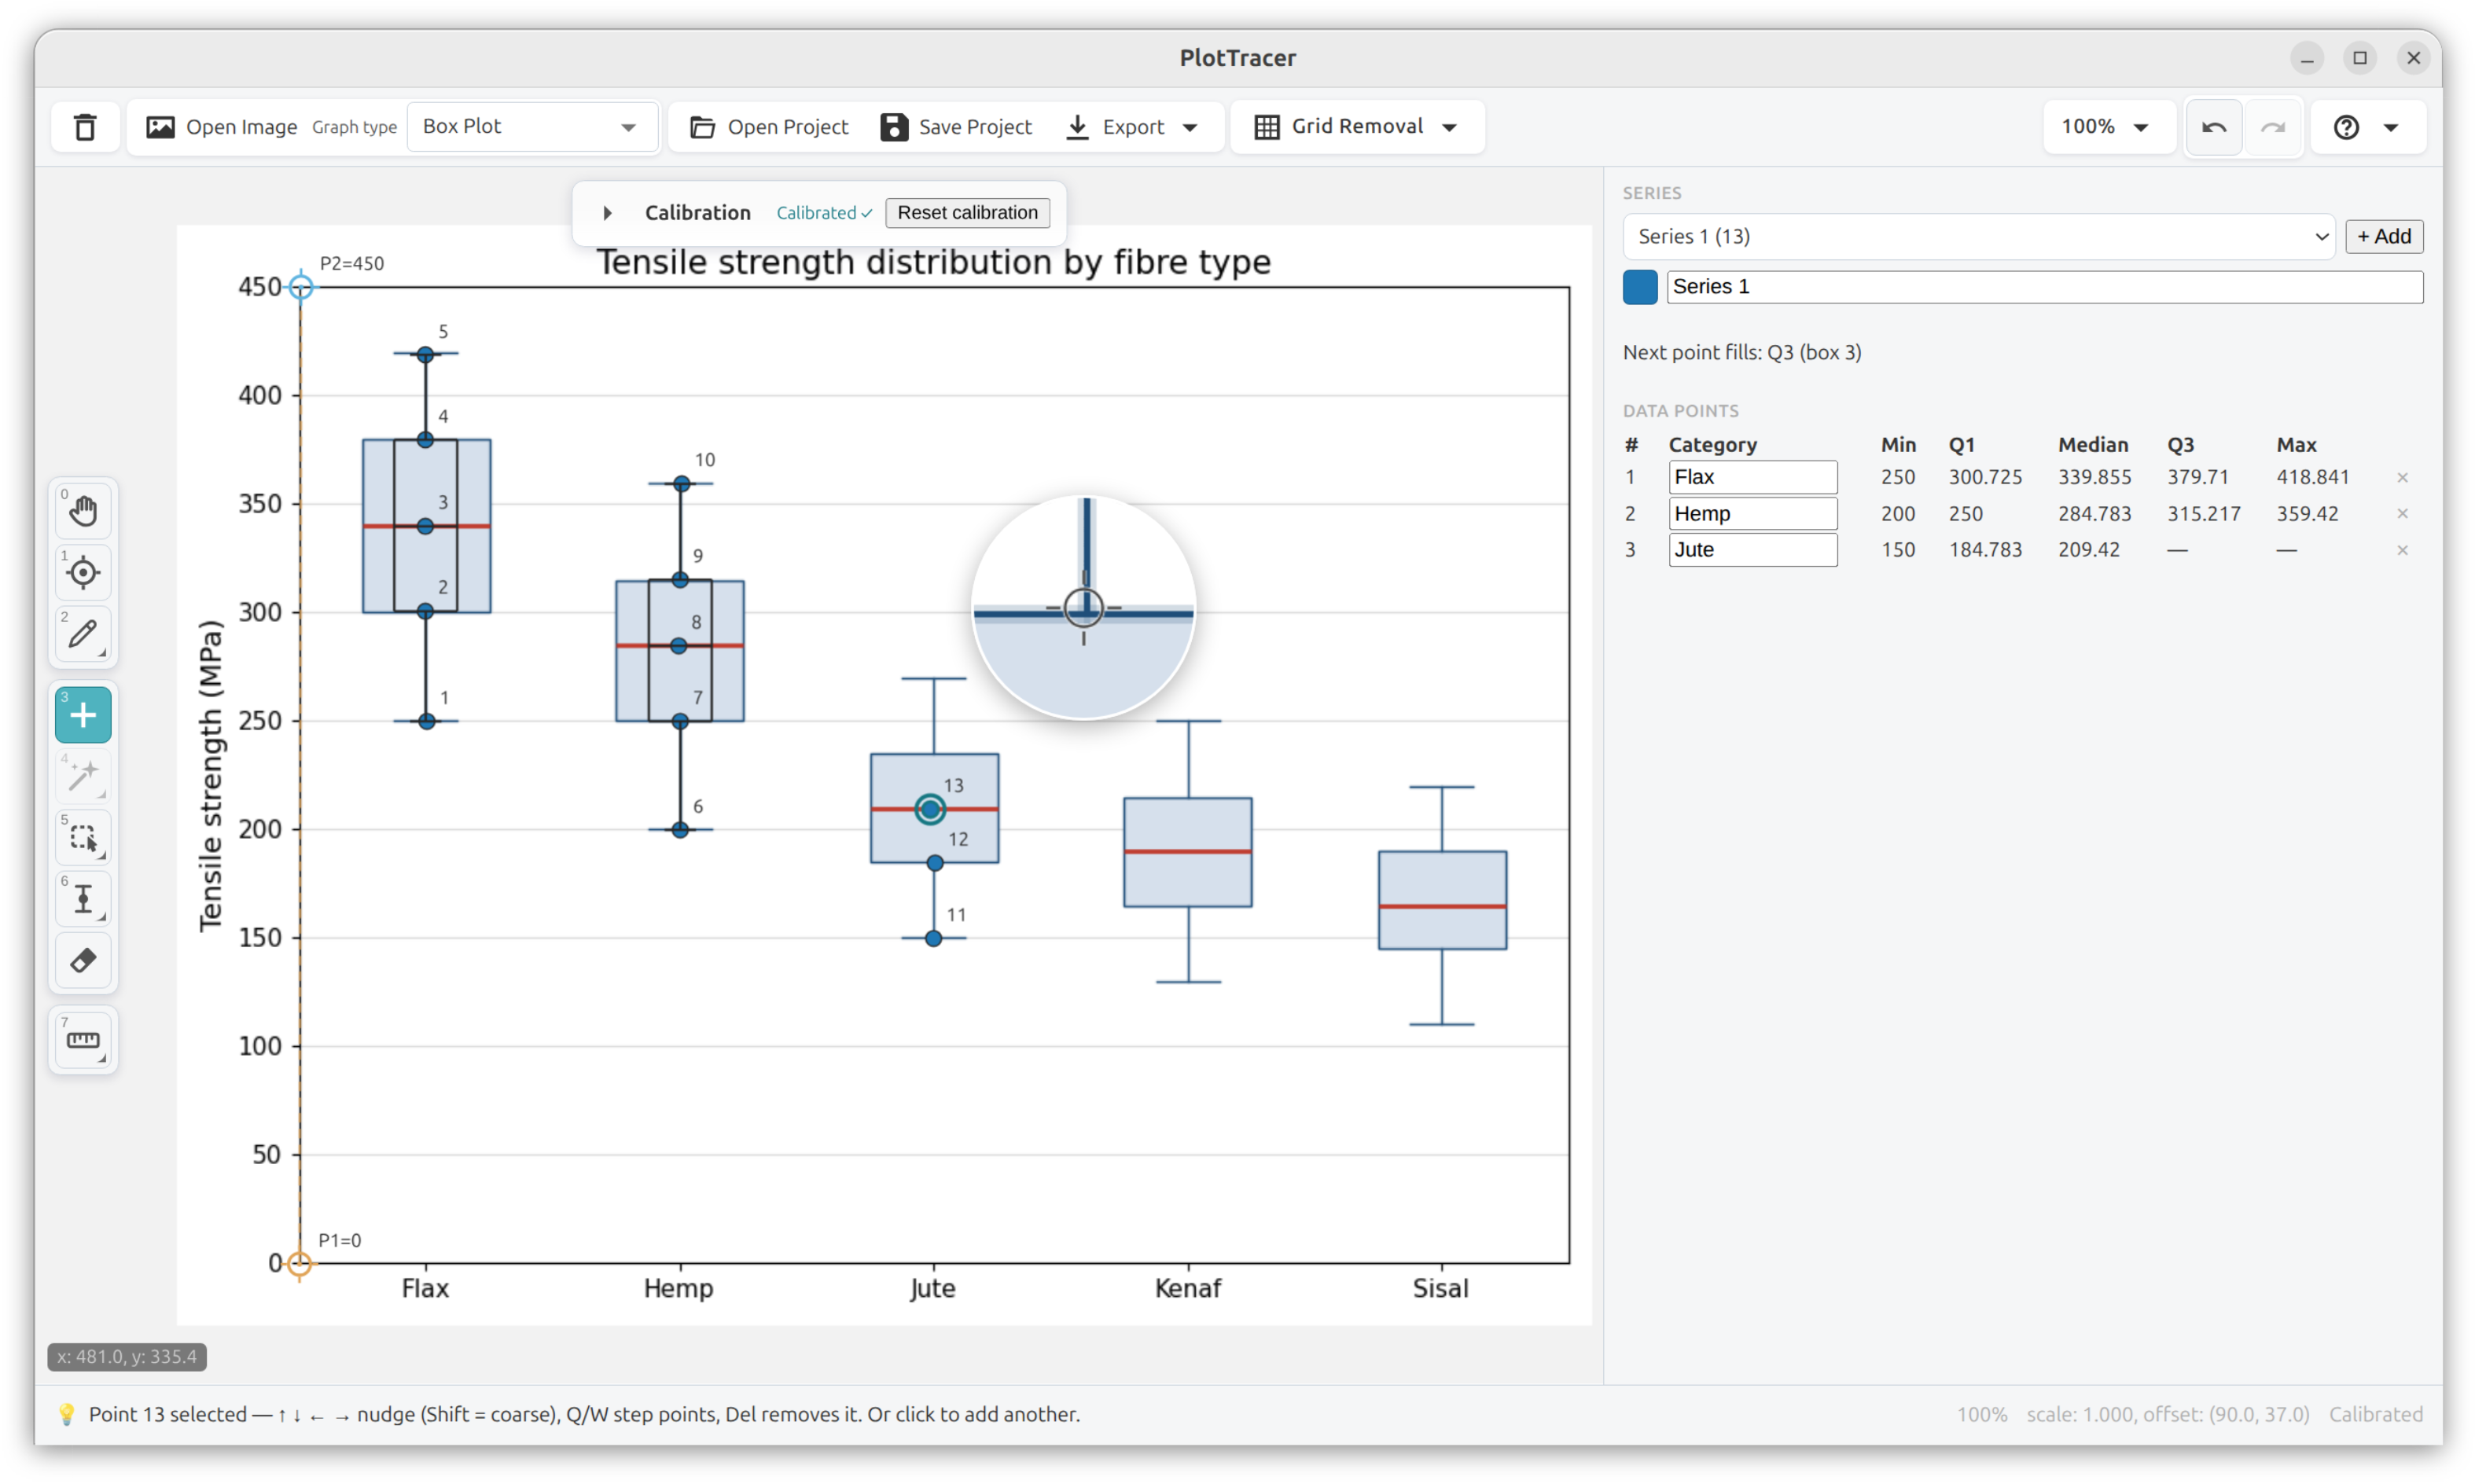Click data point 3 on Flax median

(425, 526)
